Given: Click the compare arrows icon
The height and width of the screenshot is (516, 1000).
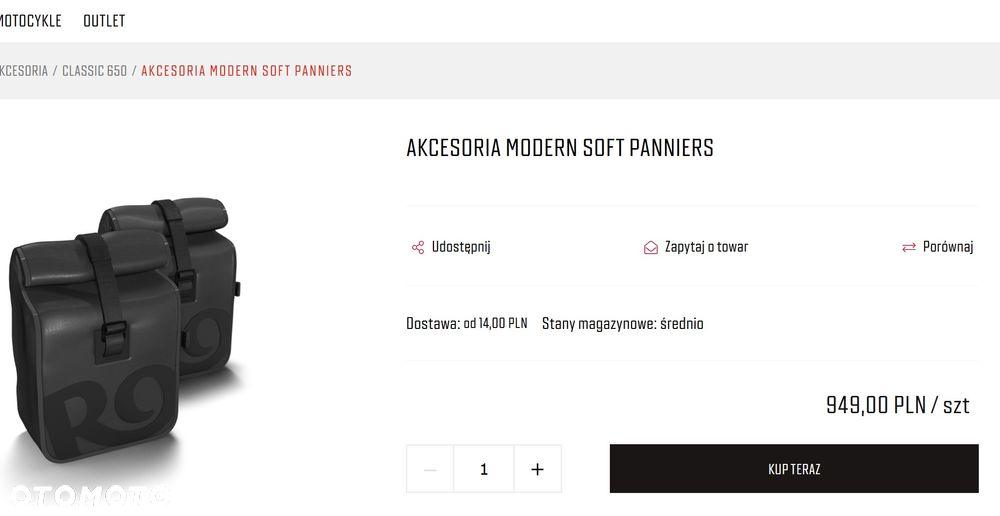Looking at the screenshot, I should pyautogui.click(x=909, y=247).
